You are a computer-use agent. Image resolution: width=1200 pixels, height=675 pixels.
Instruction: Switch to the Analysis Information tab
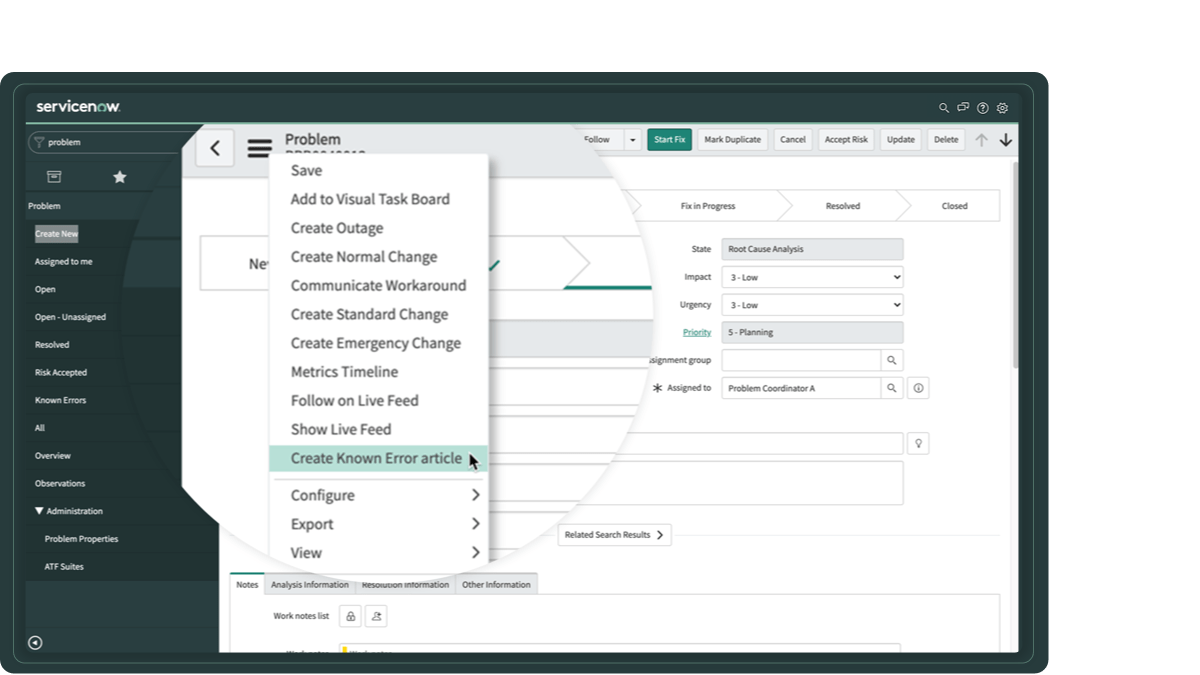[x=310, y=585]
